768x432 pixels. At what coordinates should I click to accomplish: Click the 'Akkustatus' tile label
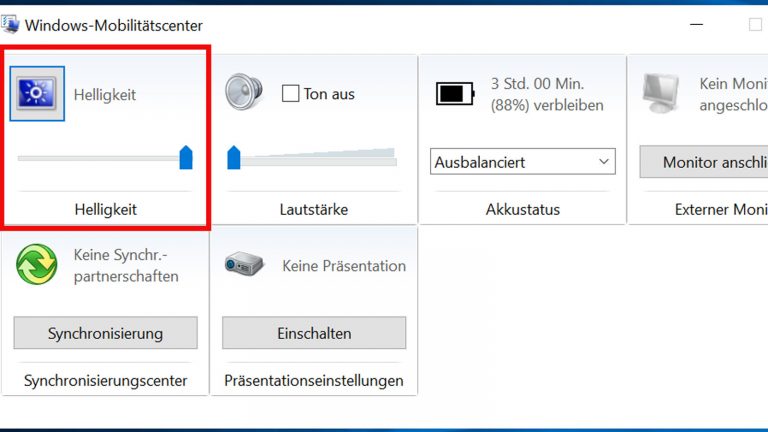pyautogui.click(x=523, y=210)
